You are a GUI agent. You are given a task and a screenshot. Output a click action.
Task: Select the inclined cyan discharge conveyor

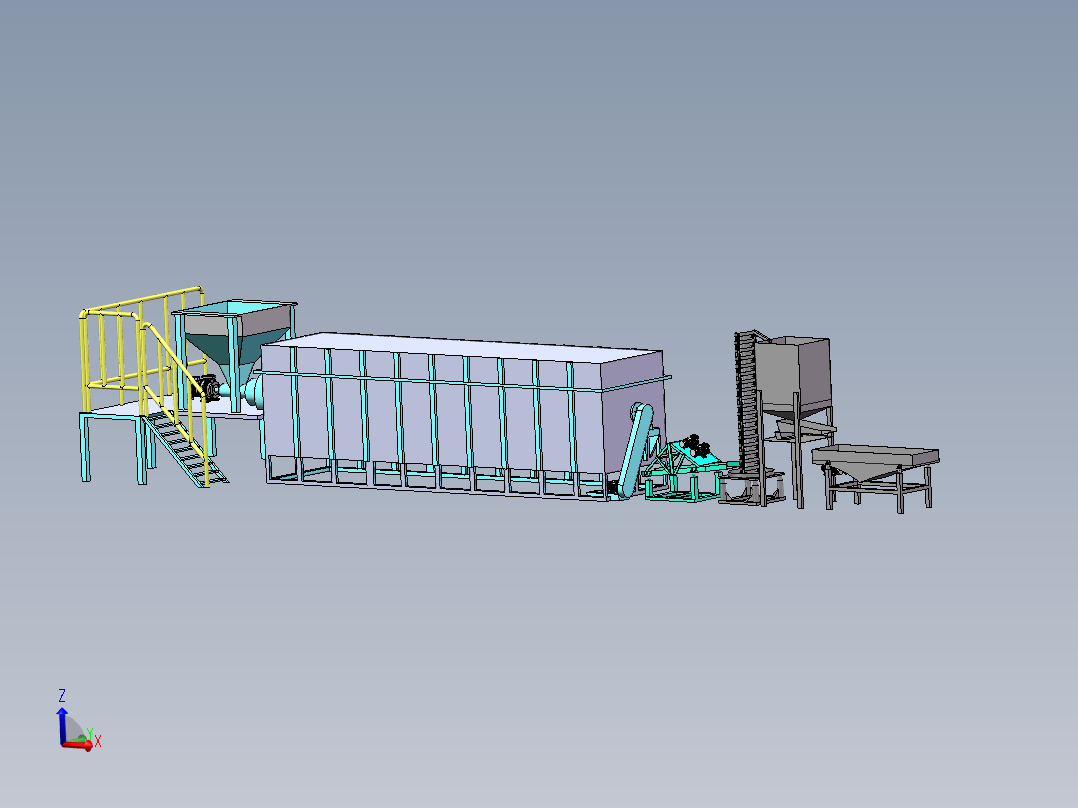click(636, 450)
